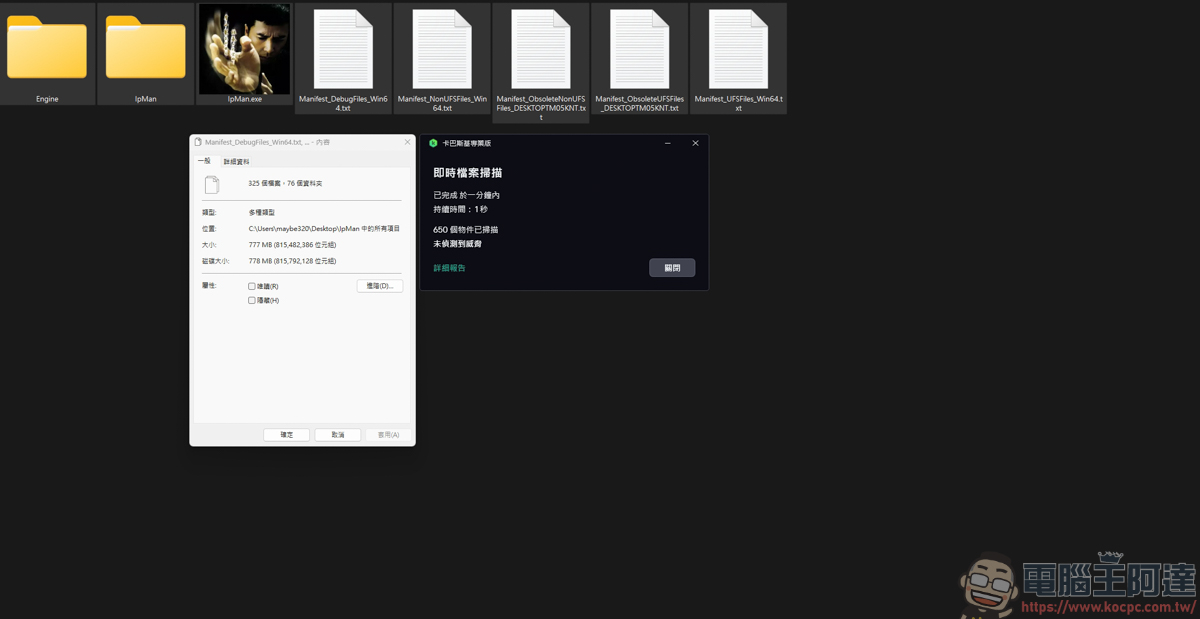This screenshot has width=1200, height=619.
Task: Select Manifest_UFSFiles_Win64.txt file icon
Action: [x=739, y=49]
